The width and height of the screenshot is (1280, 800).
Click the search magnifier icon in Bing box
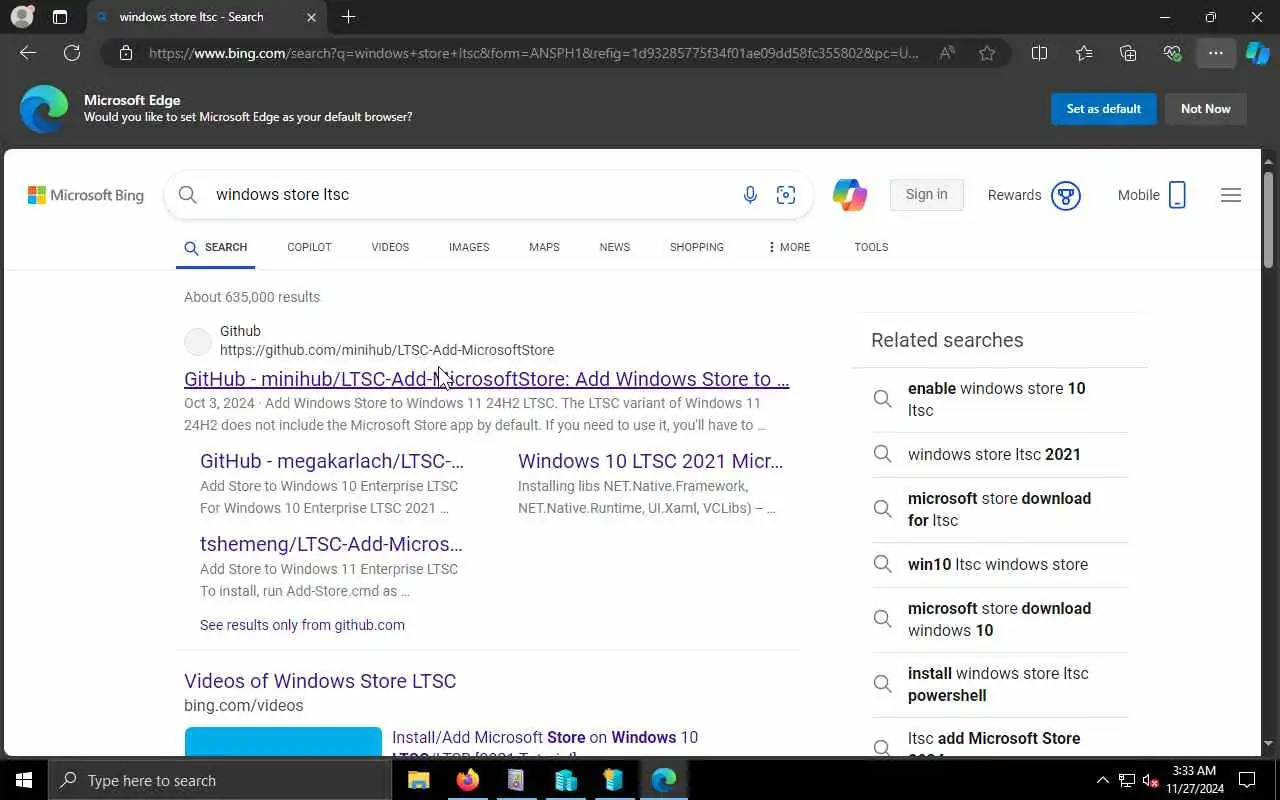188,195
